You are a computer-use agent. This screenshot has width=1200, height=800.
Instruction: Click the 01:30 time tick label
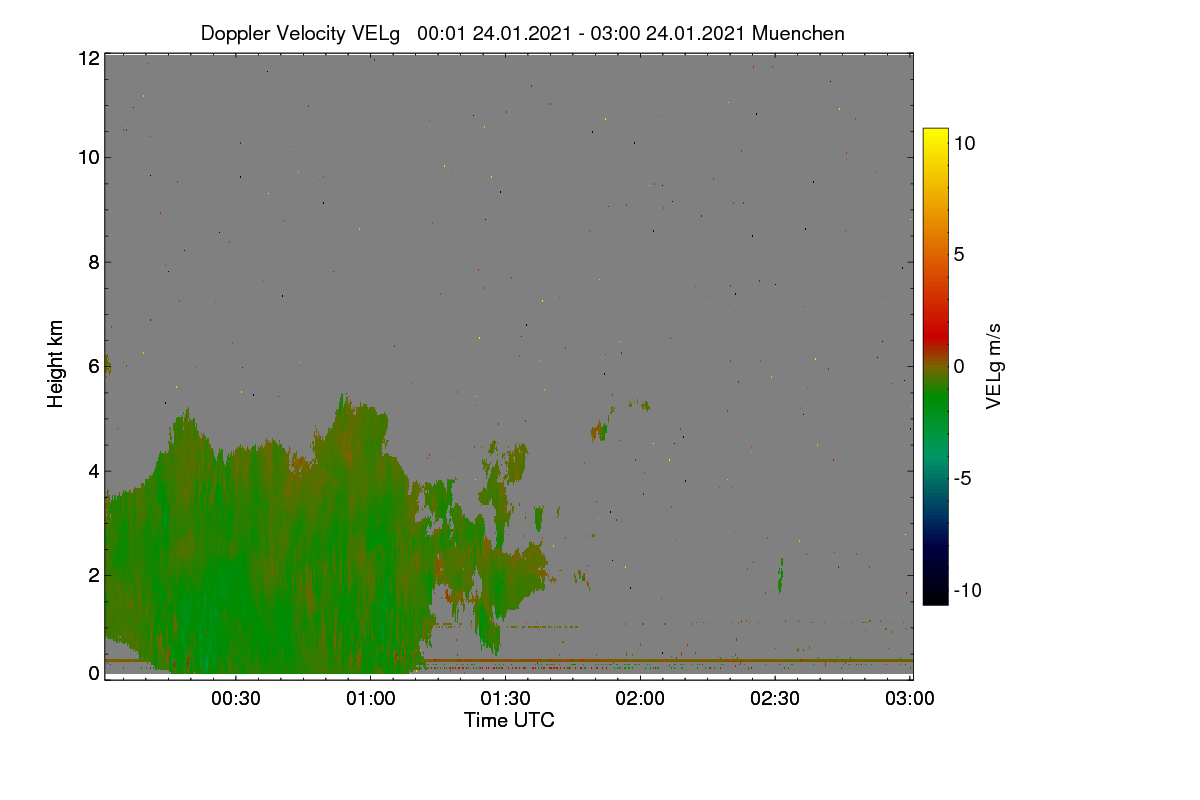(x=506, y=699)
